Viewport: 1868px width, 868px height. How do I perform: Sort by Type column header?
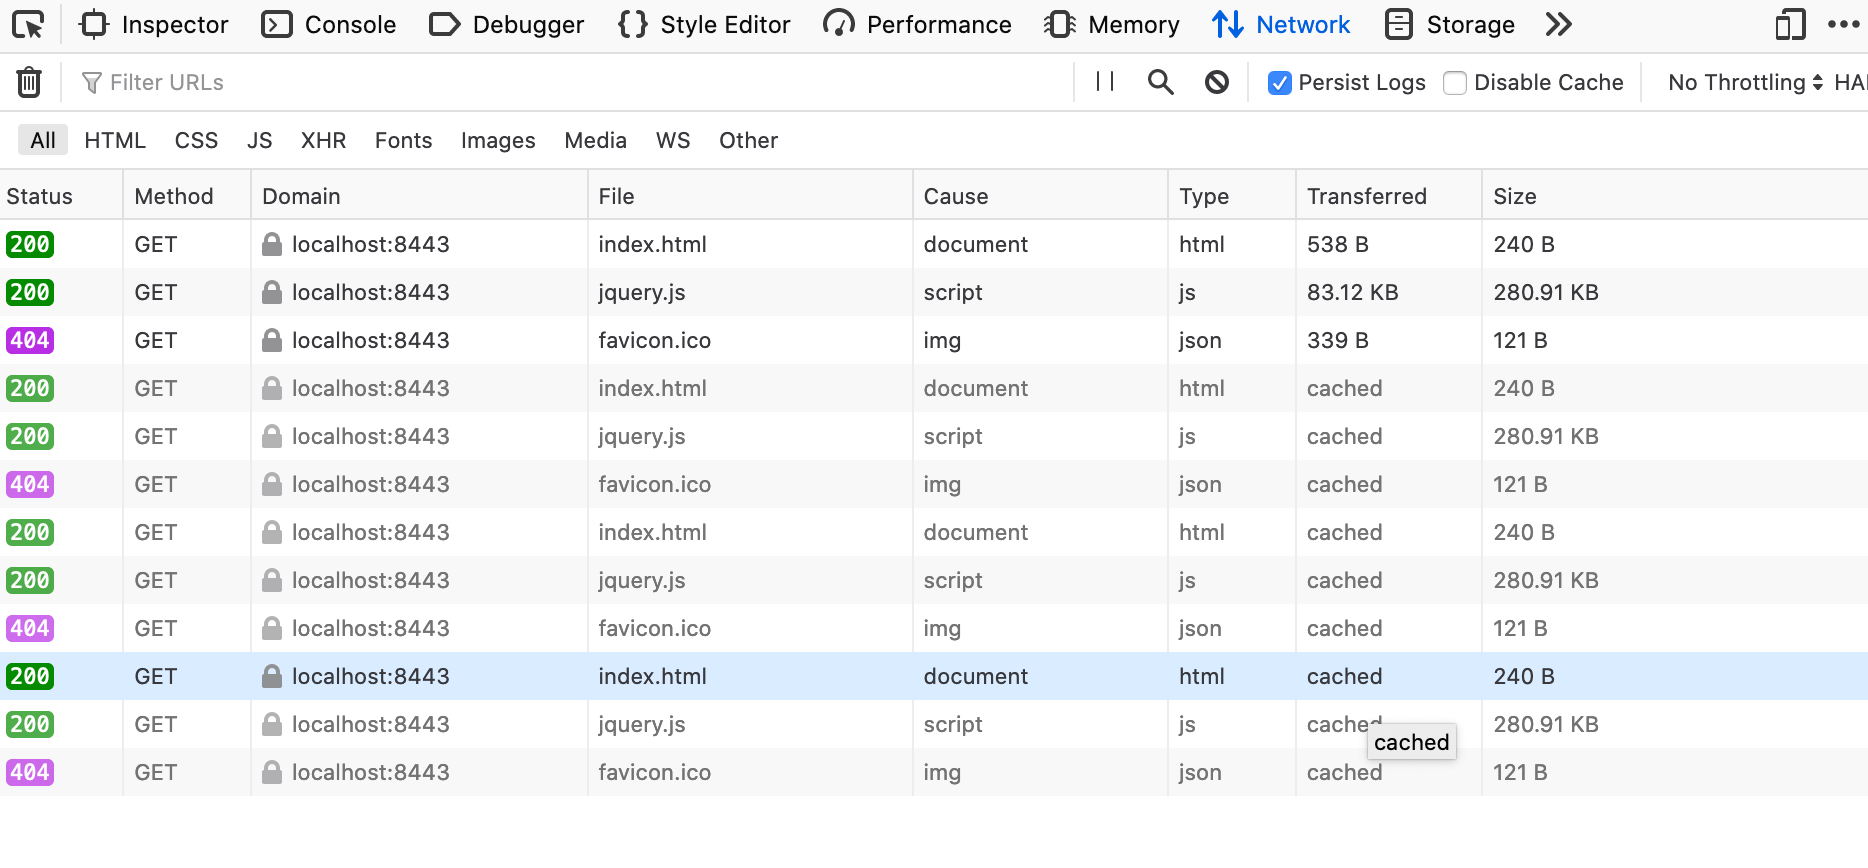(x=1232, y=195)
